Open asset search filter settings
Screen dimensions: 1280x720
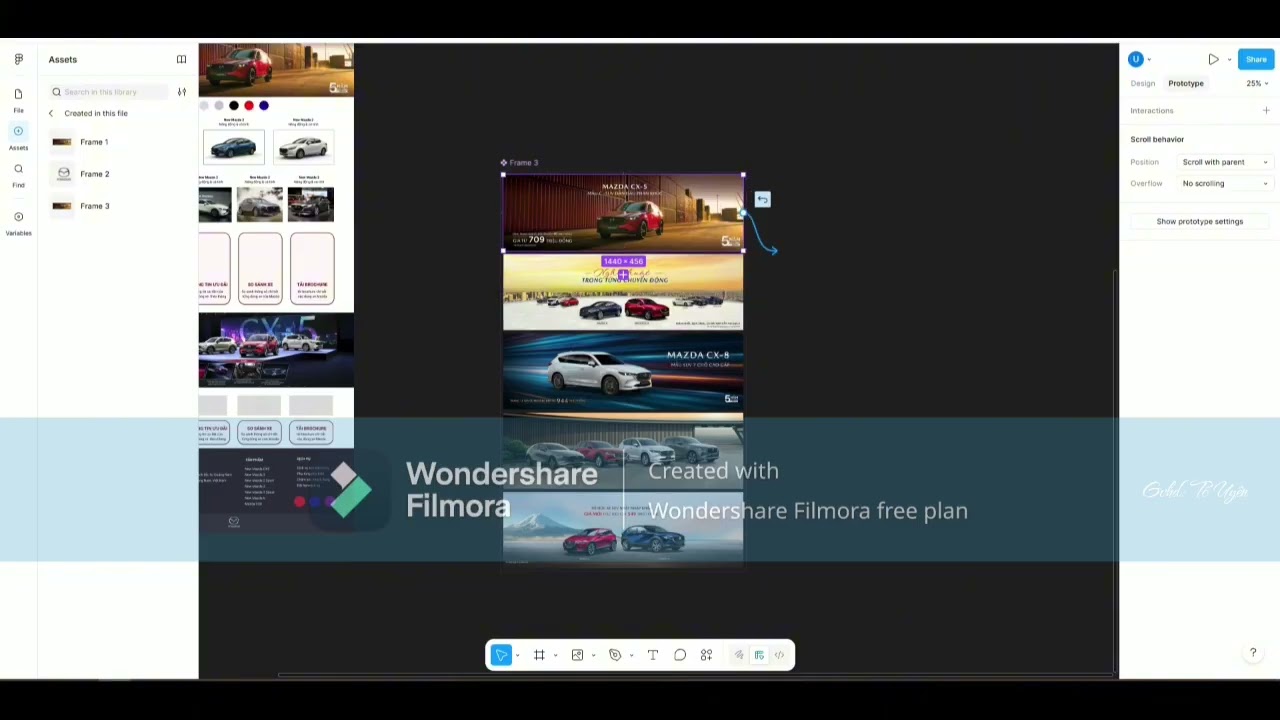point(182,92)
